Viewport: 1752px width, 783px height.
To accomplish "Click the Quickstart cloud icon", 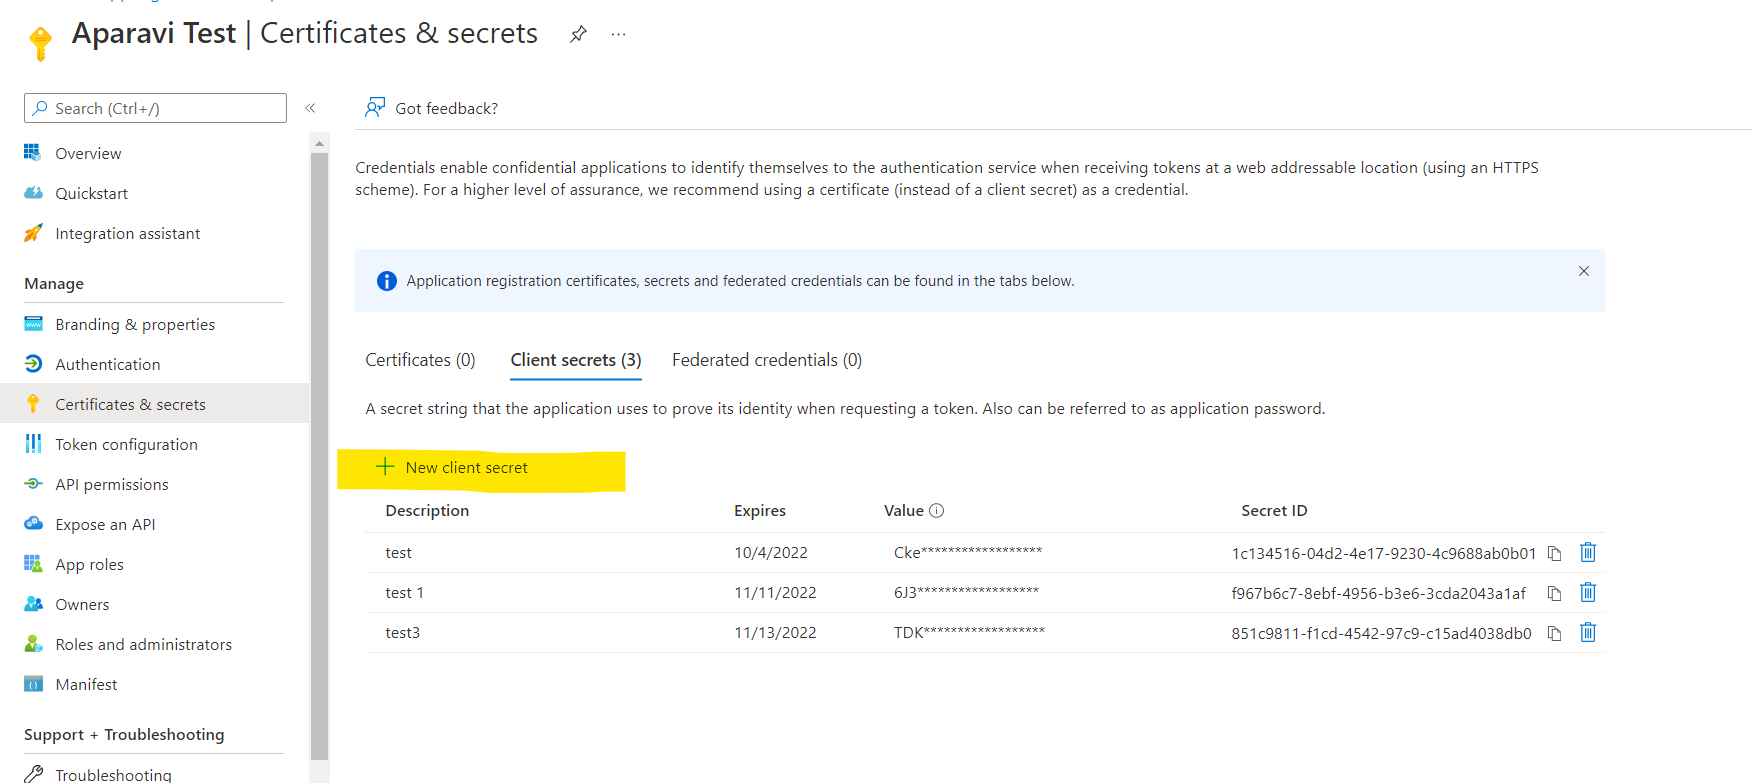I will coord(33,193).
